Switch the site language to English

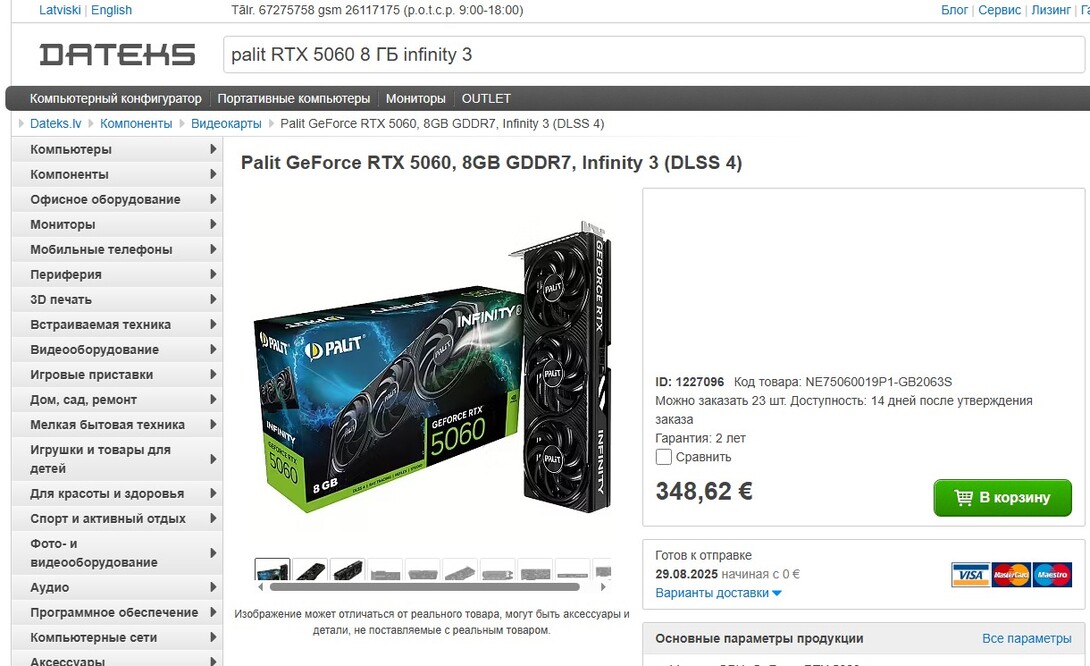pyautogui.click(x=111, y=10)
